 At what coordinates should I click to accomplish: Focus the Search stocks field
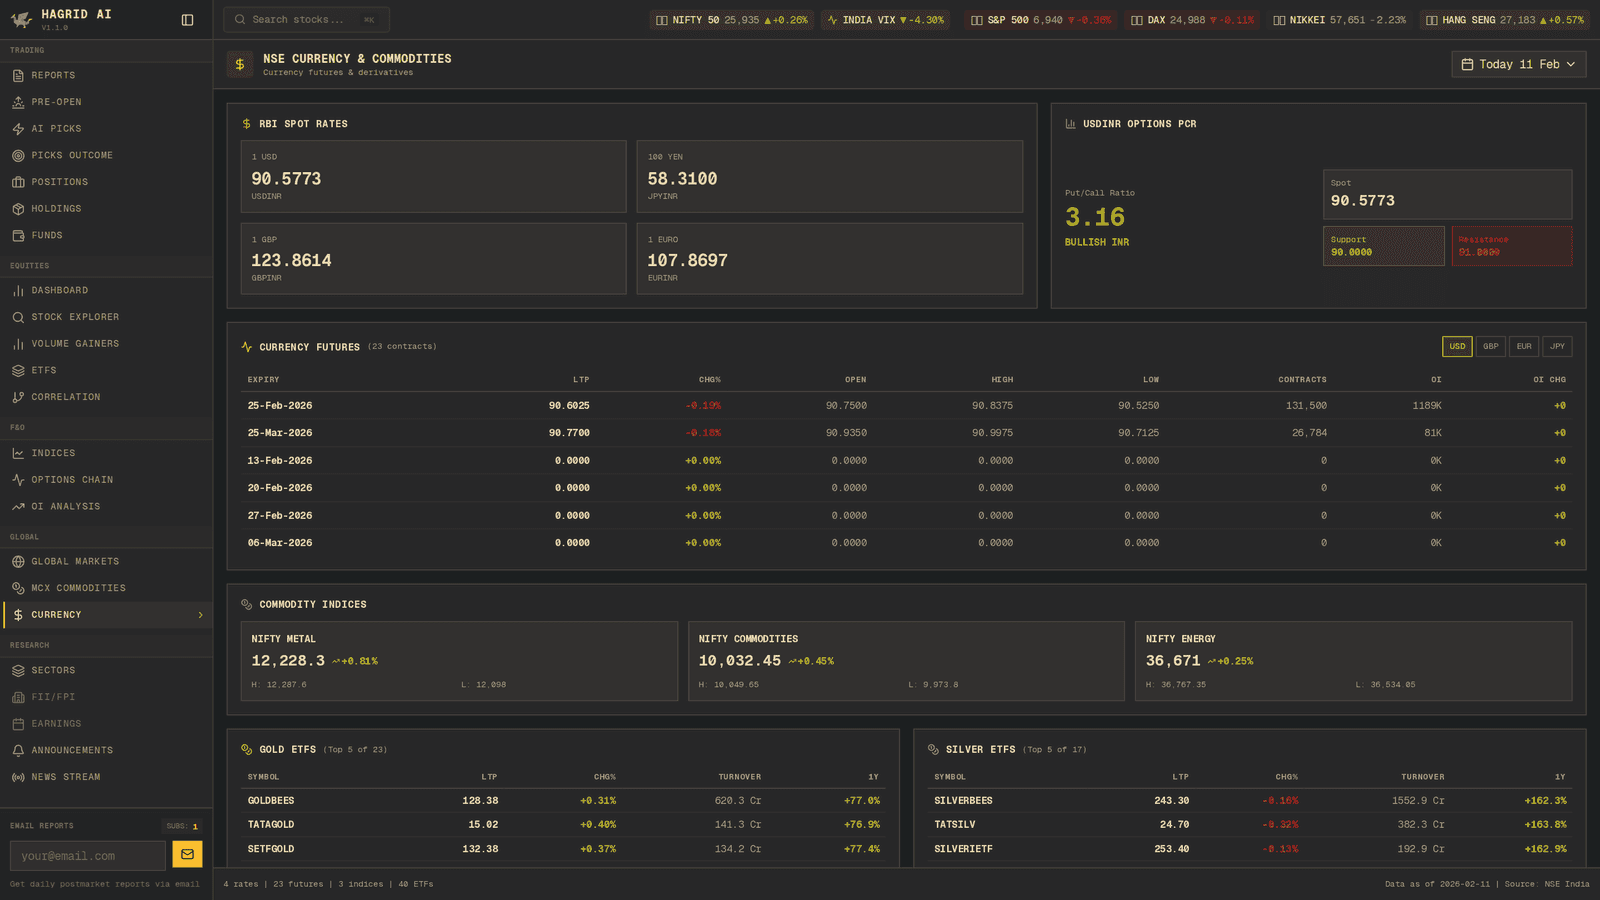point(306,20)
